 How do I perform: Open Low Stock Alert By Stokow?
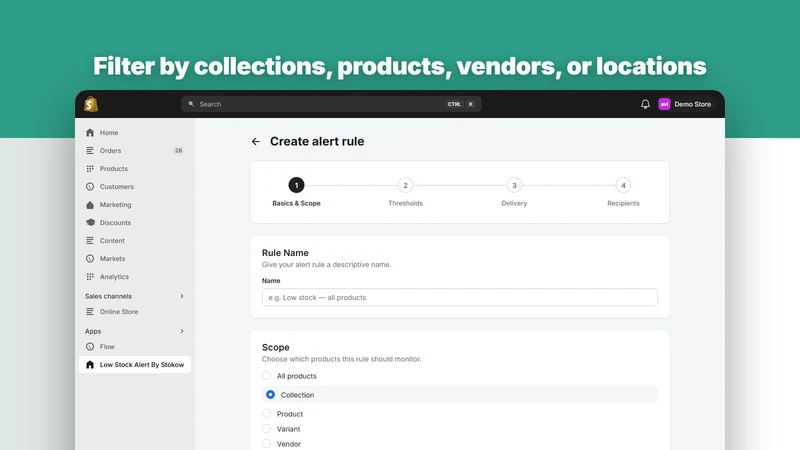click(135, 365)
